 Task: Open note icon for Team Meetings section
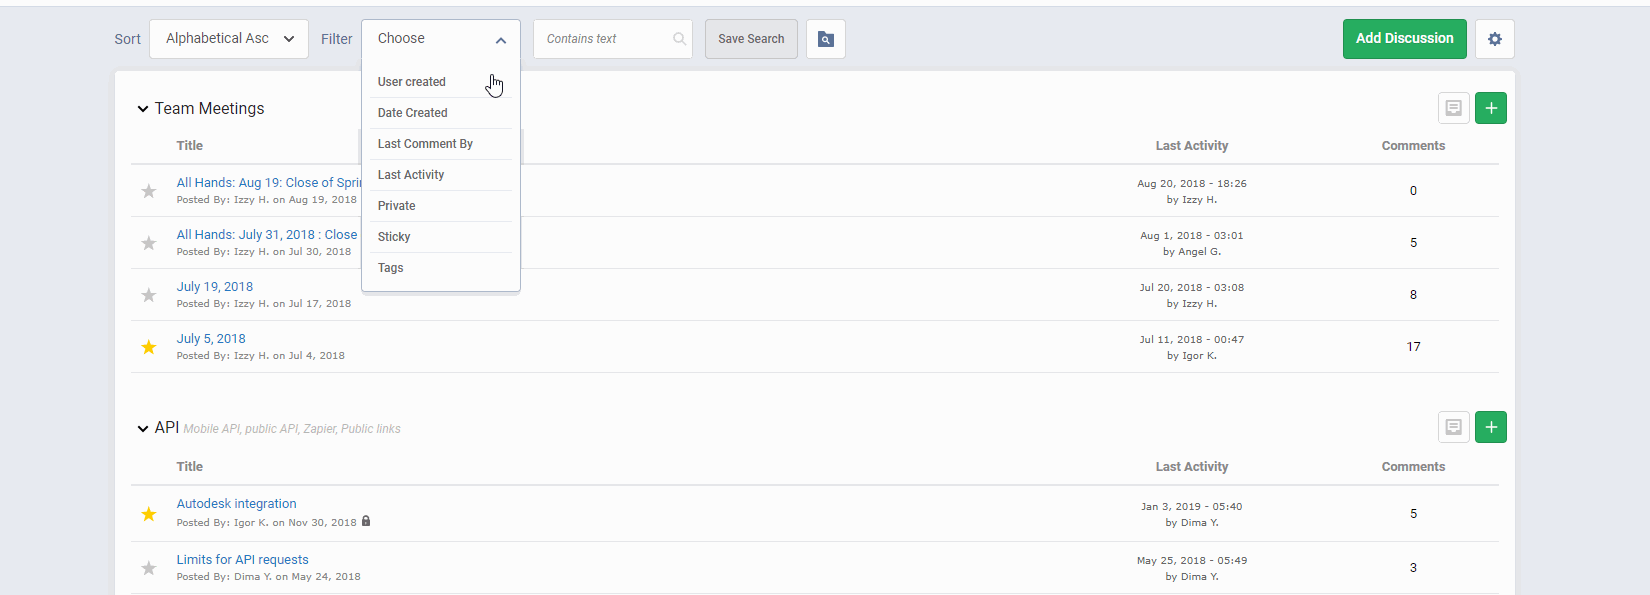[1453, 108]
